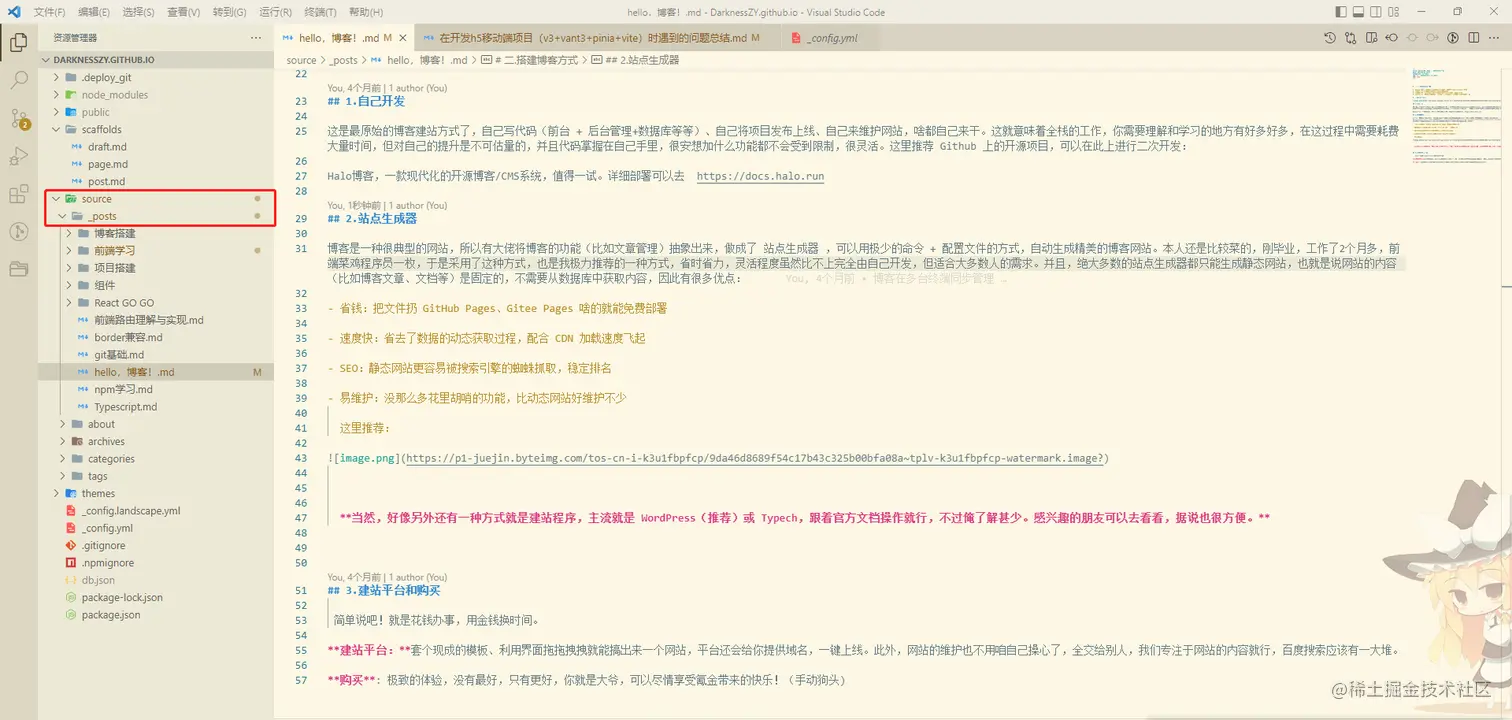1512x720 pixels.
Task: Click the author CodeLens above ## 1.自己开发
Action: pos(387,88)
